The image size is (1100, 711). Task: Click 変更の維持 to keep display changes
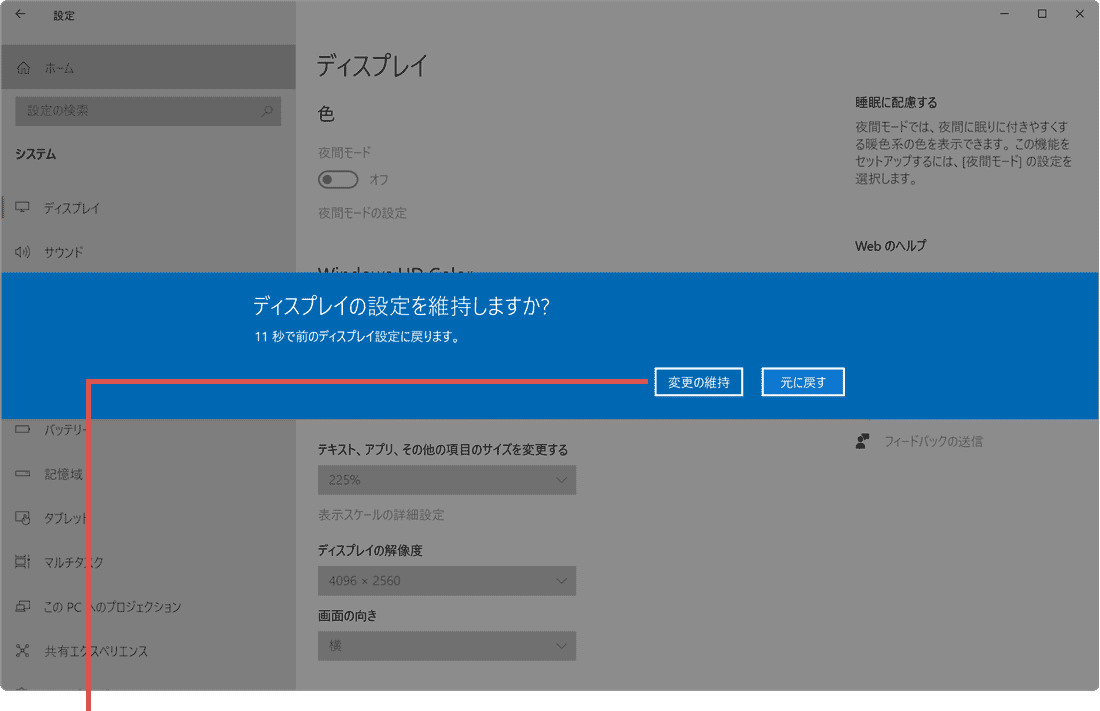point(698,381)
